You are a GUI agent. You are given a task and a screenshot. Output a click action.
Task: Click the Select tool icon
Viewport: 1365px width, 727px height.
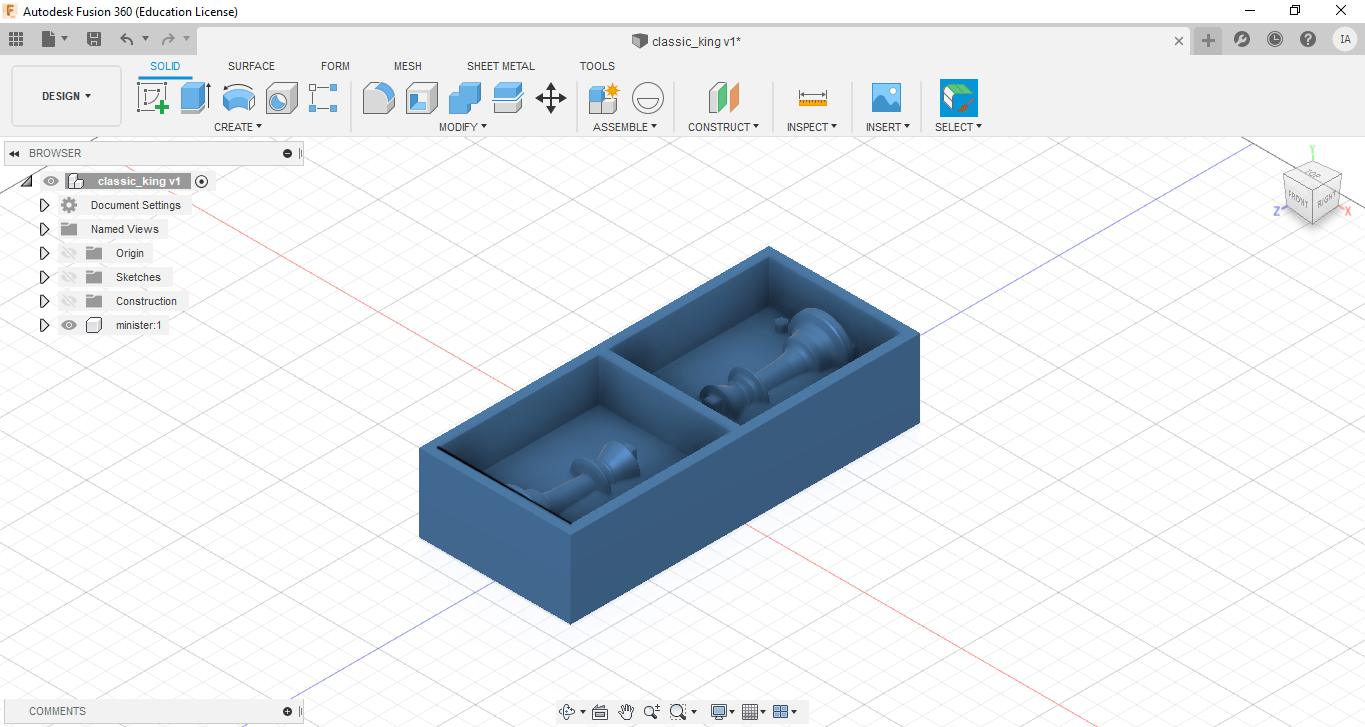pos(958,98)
